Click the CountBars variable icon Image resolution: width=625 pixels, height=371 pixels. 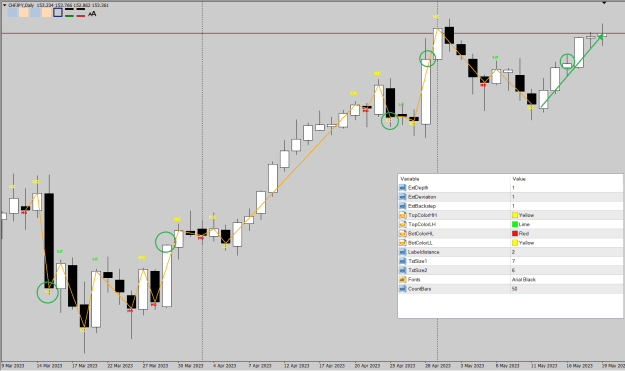point(403,289)
